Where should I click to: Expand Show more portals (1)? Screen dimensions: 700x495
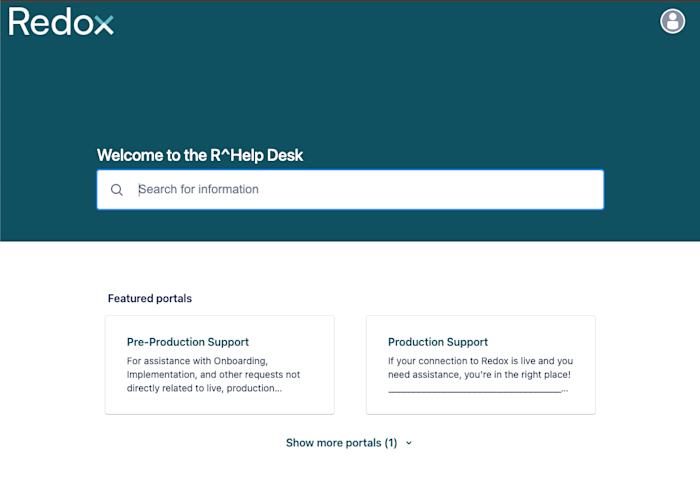coord(349,443)
